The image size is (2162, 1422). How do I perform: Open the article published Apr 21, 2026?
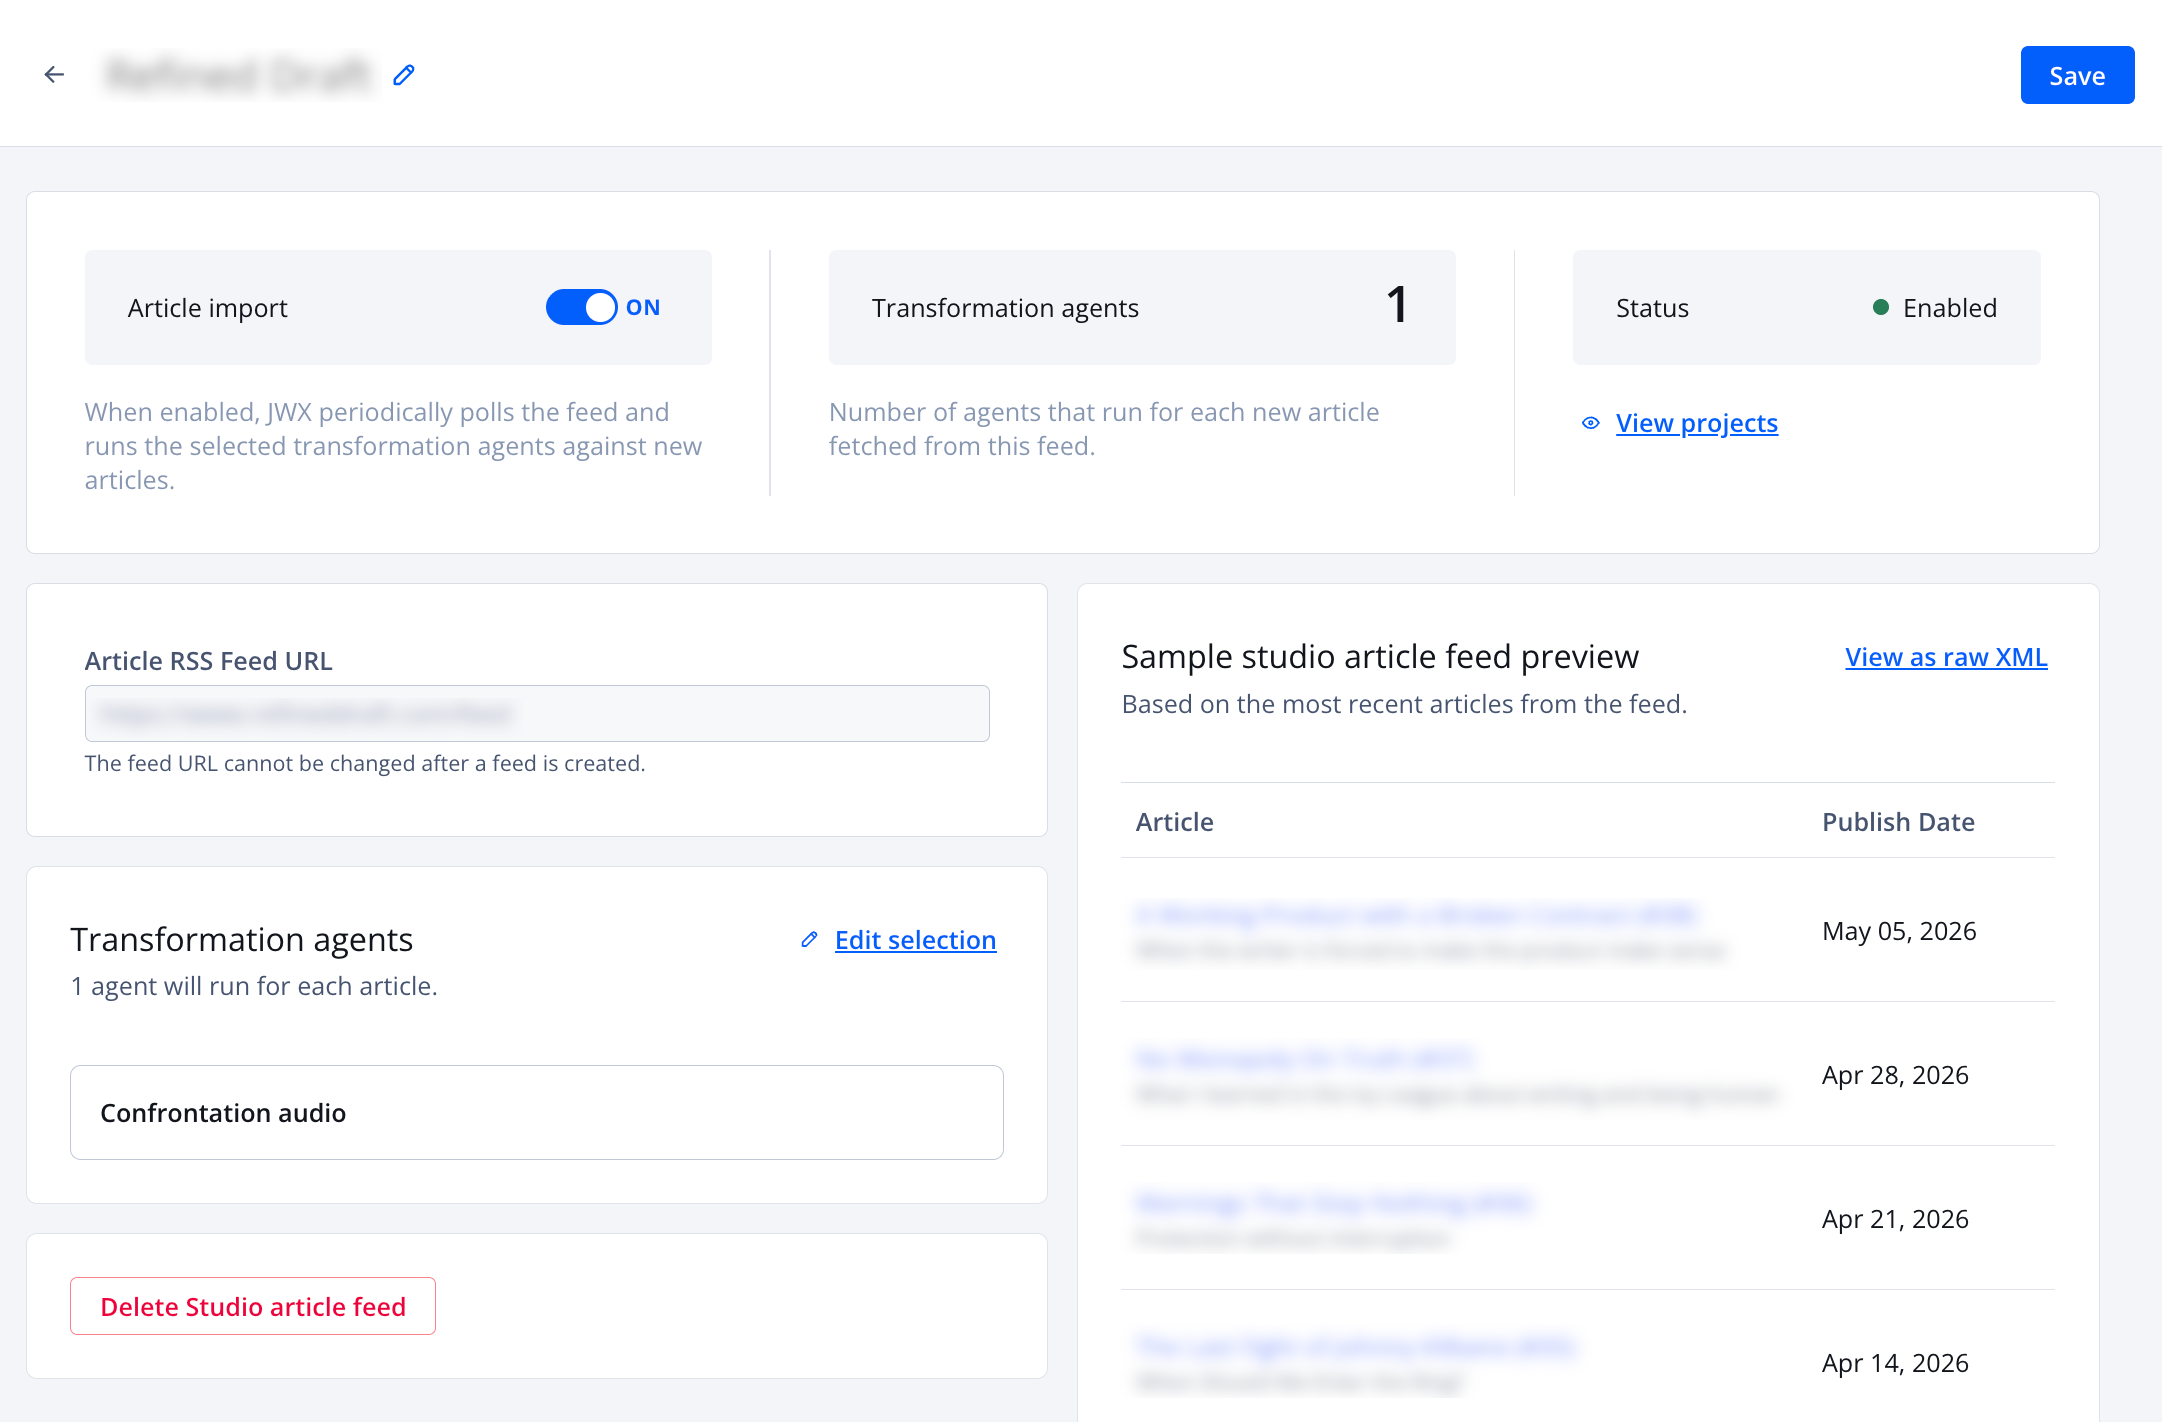click(x=1334, y=1202)
